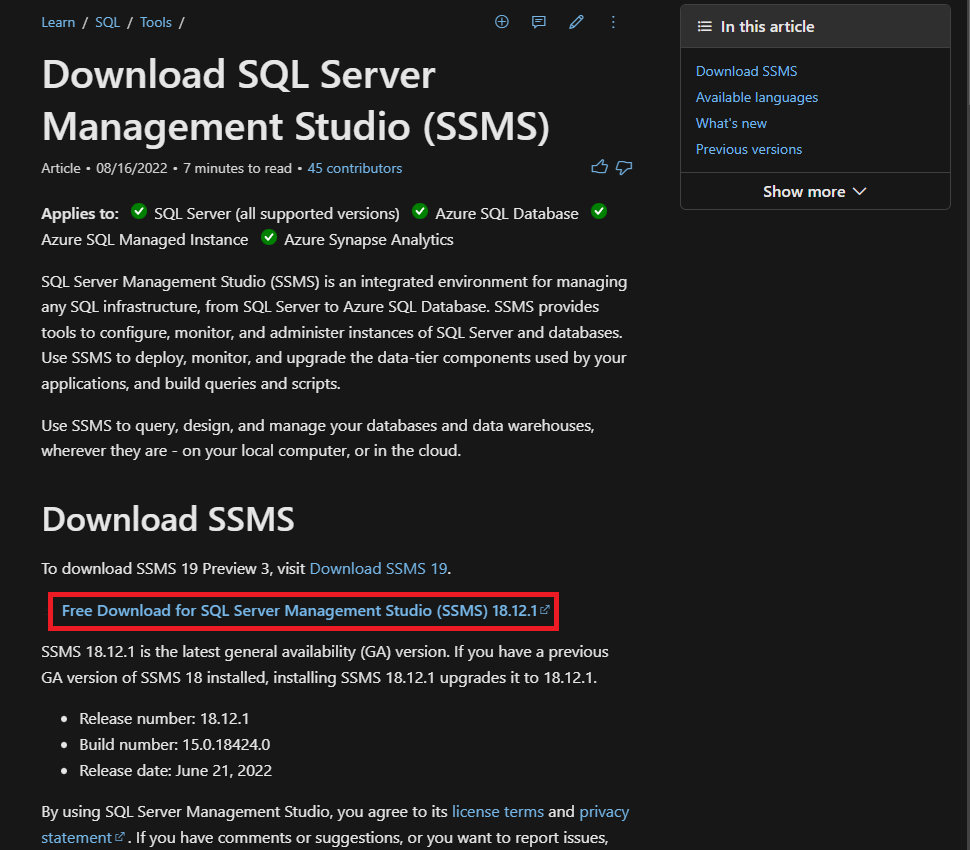The width and height of the screenshot is (970, 850).
Task: Click the Download SQL Server Management Studio title
Action: point(296,101)
